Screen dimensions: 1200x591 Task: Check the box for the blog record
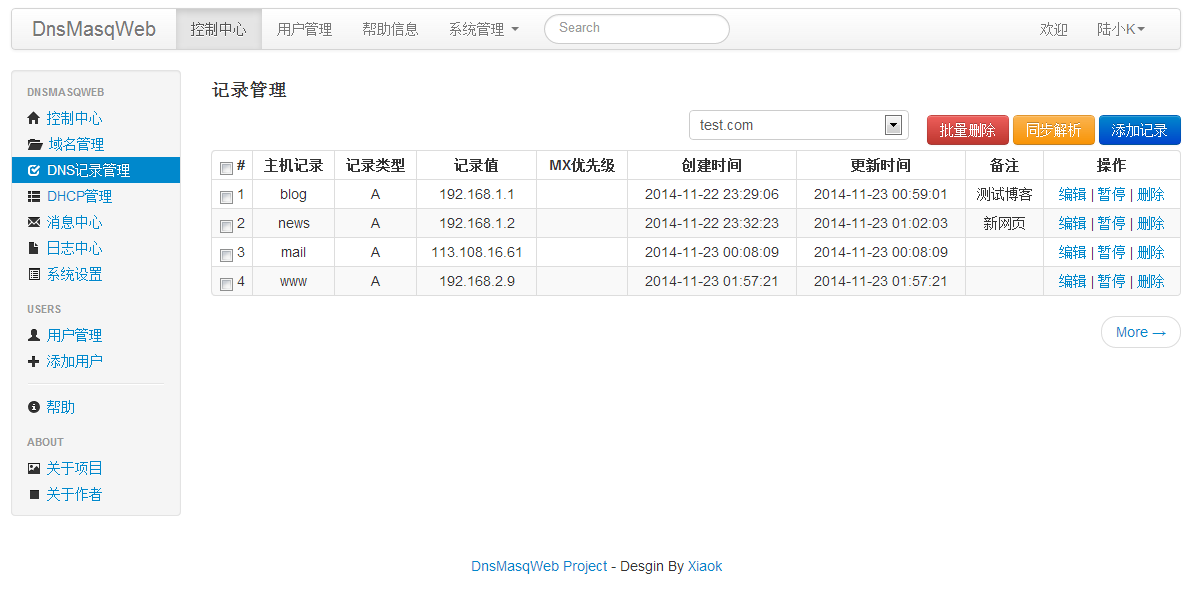point(226,197)
